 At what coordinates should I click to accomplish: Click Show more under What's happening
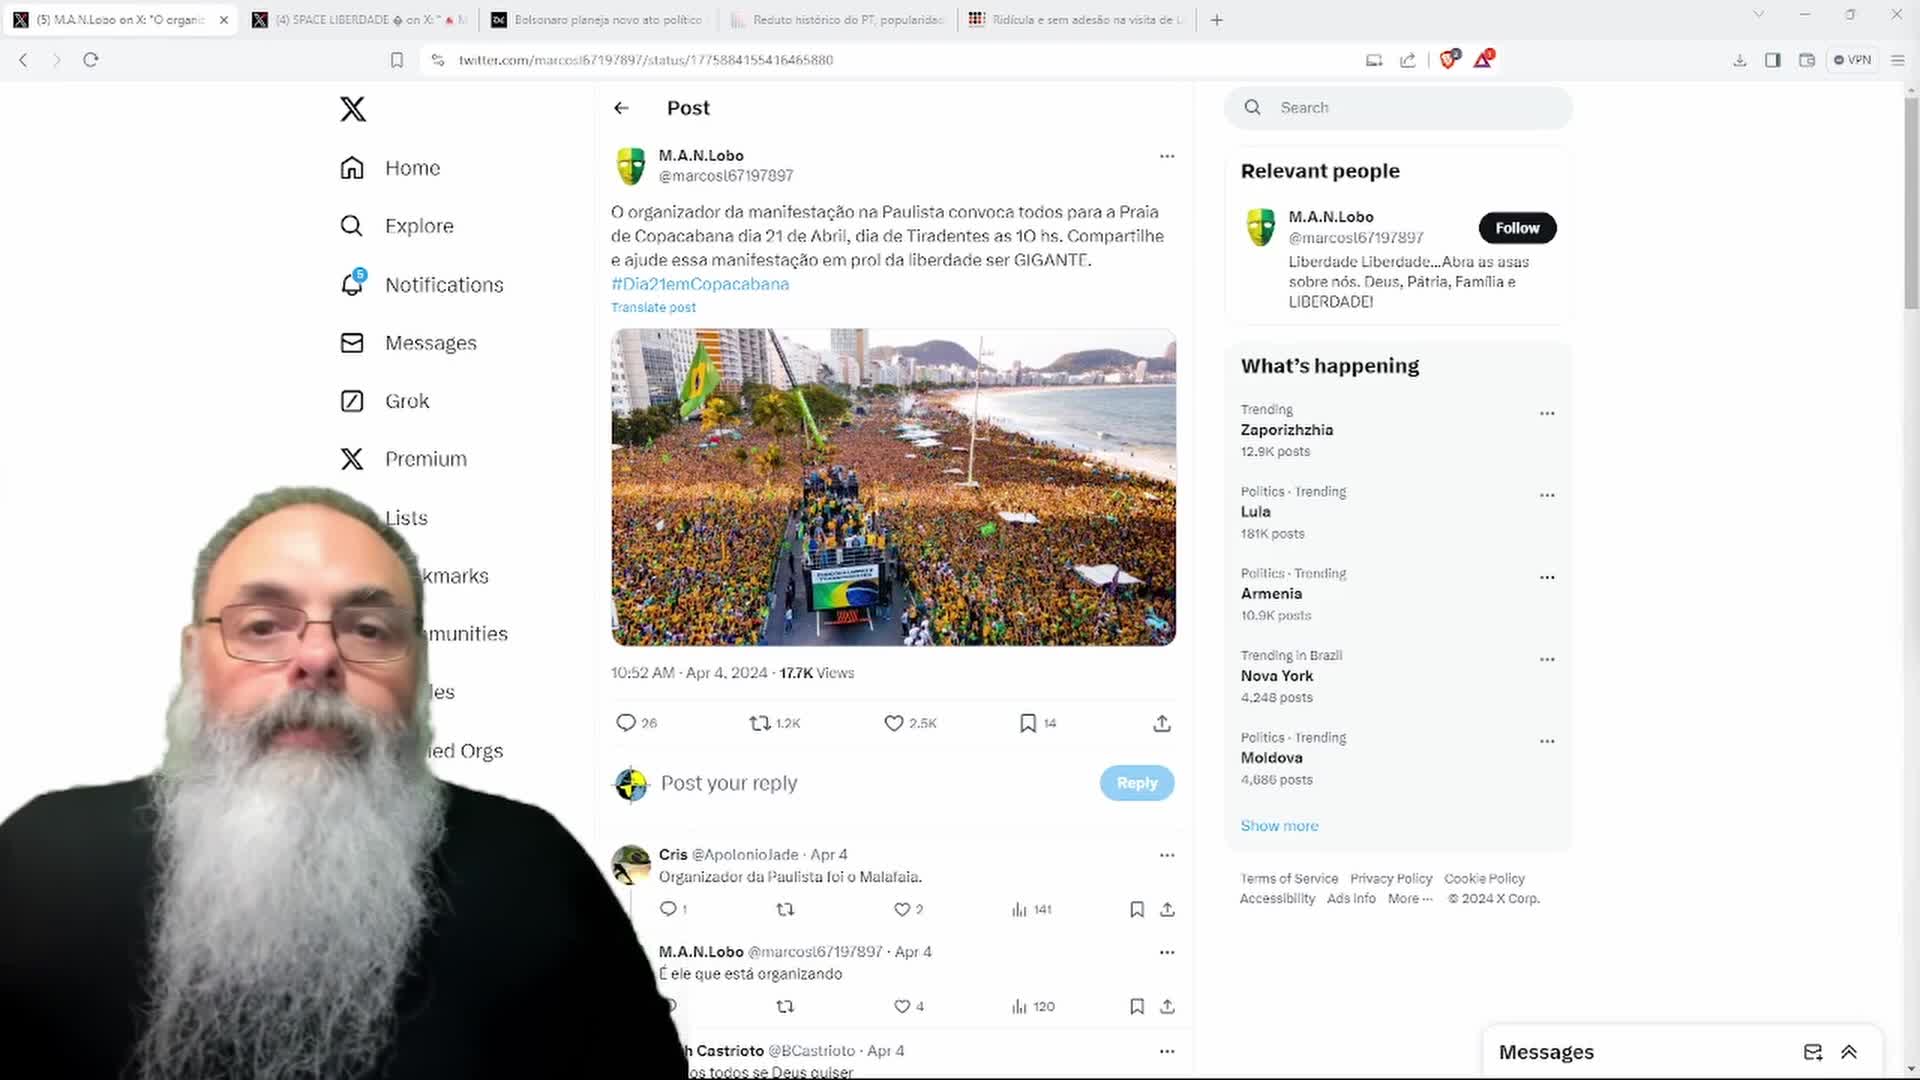tap(1279, 825)
